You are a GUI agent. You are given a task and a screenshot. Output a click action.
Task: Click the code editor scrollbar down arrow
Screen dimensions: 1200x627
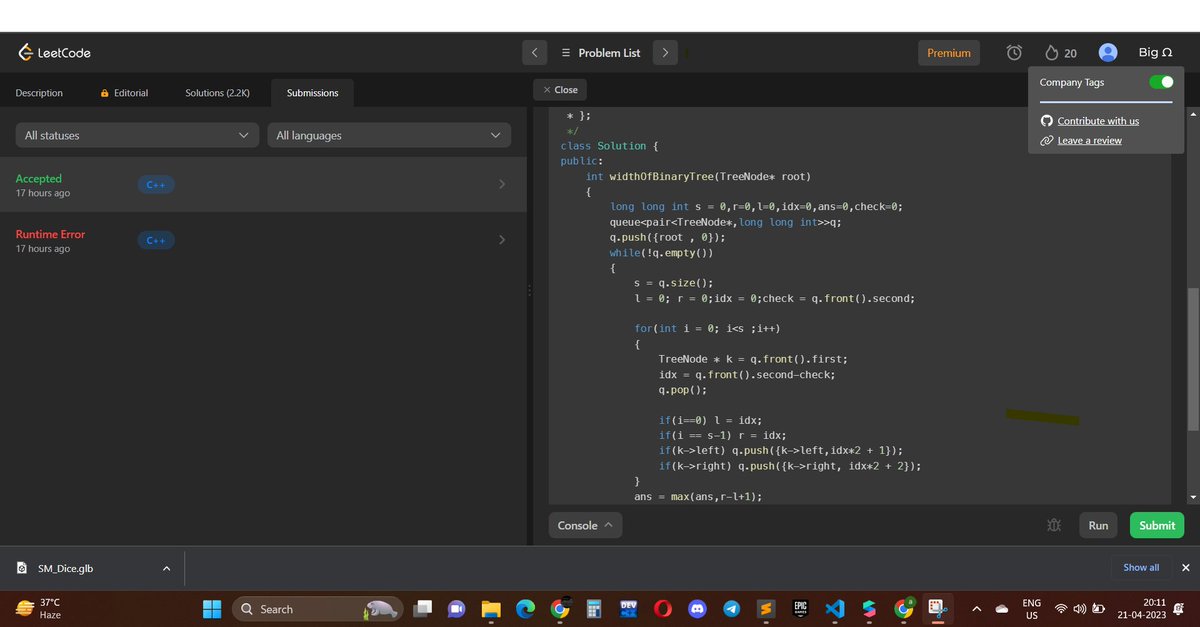tap(1191, 497)
